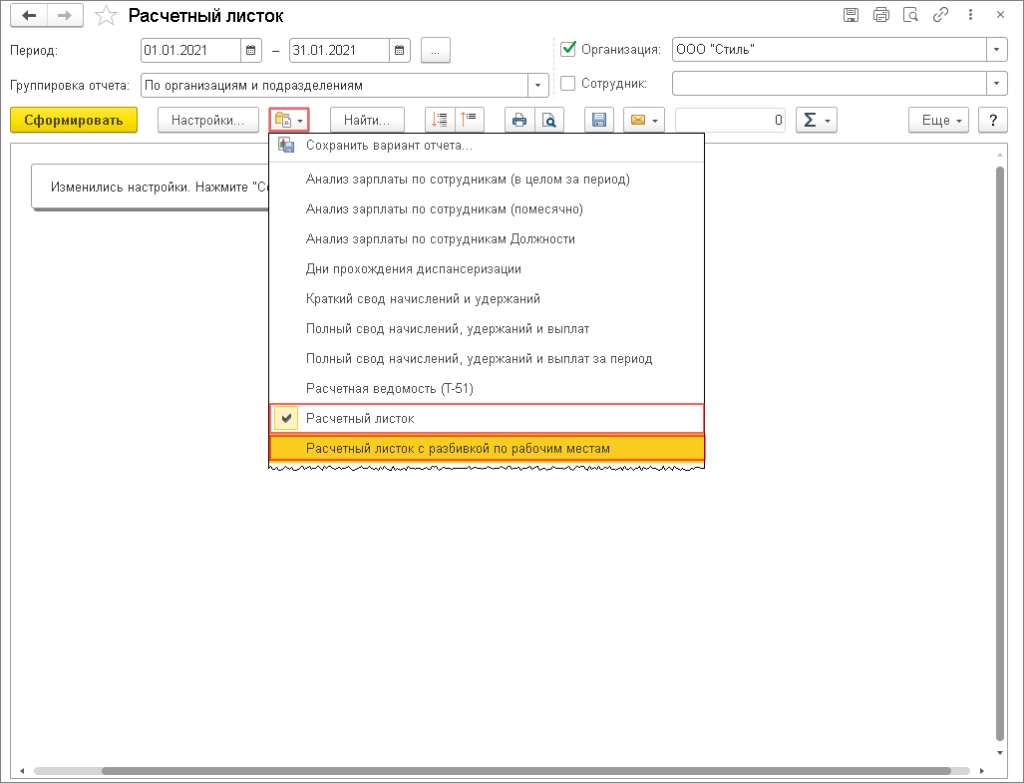Enable the Сотрудник checkbox
Image resolution: width=1024 pixels, height=783 pixels.
pos(569,83)
